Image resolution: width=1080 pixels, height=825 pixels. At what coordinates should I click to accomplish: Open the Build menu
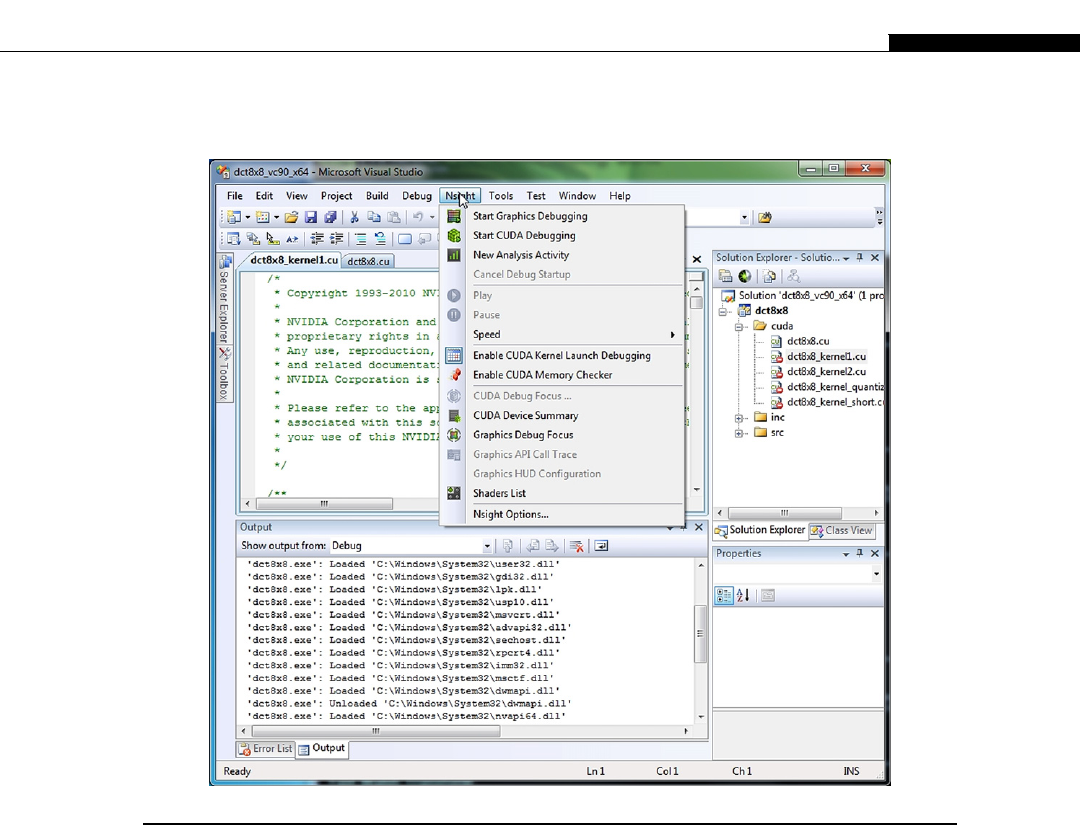pyautogui.click(x=377, y=196)
